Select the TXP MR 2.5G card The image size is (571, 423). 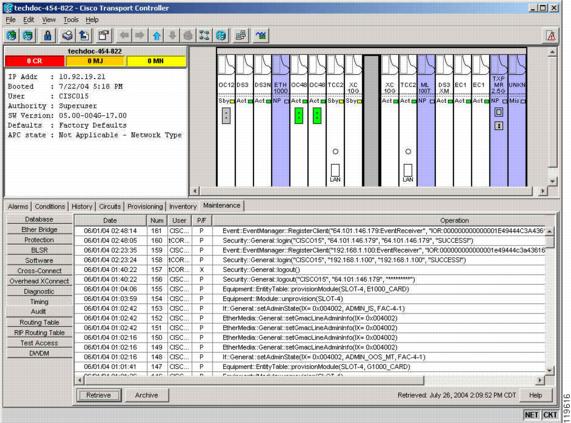point(499,120)
